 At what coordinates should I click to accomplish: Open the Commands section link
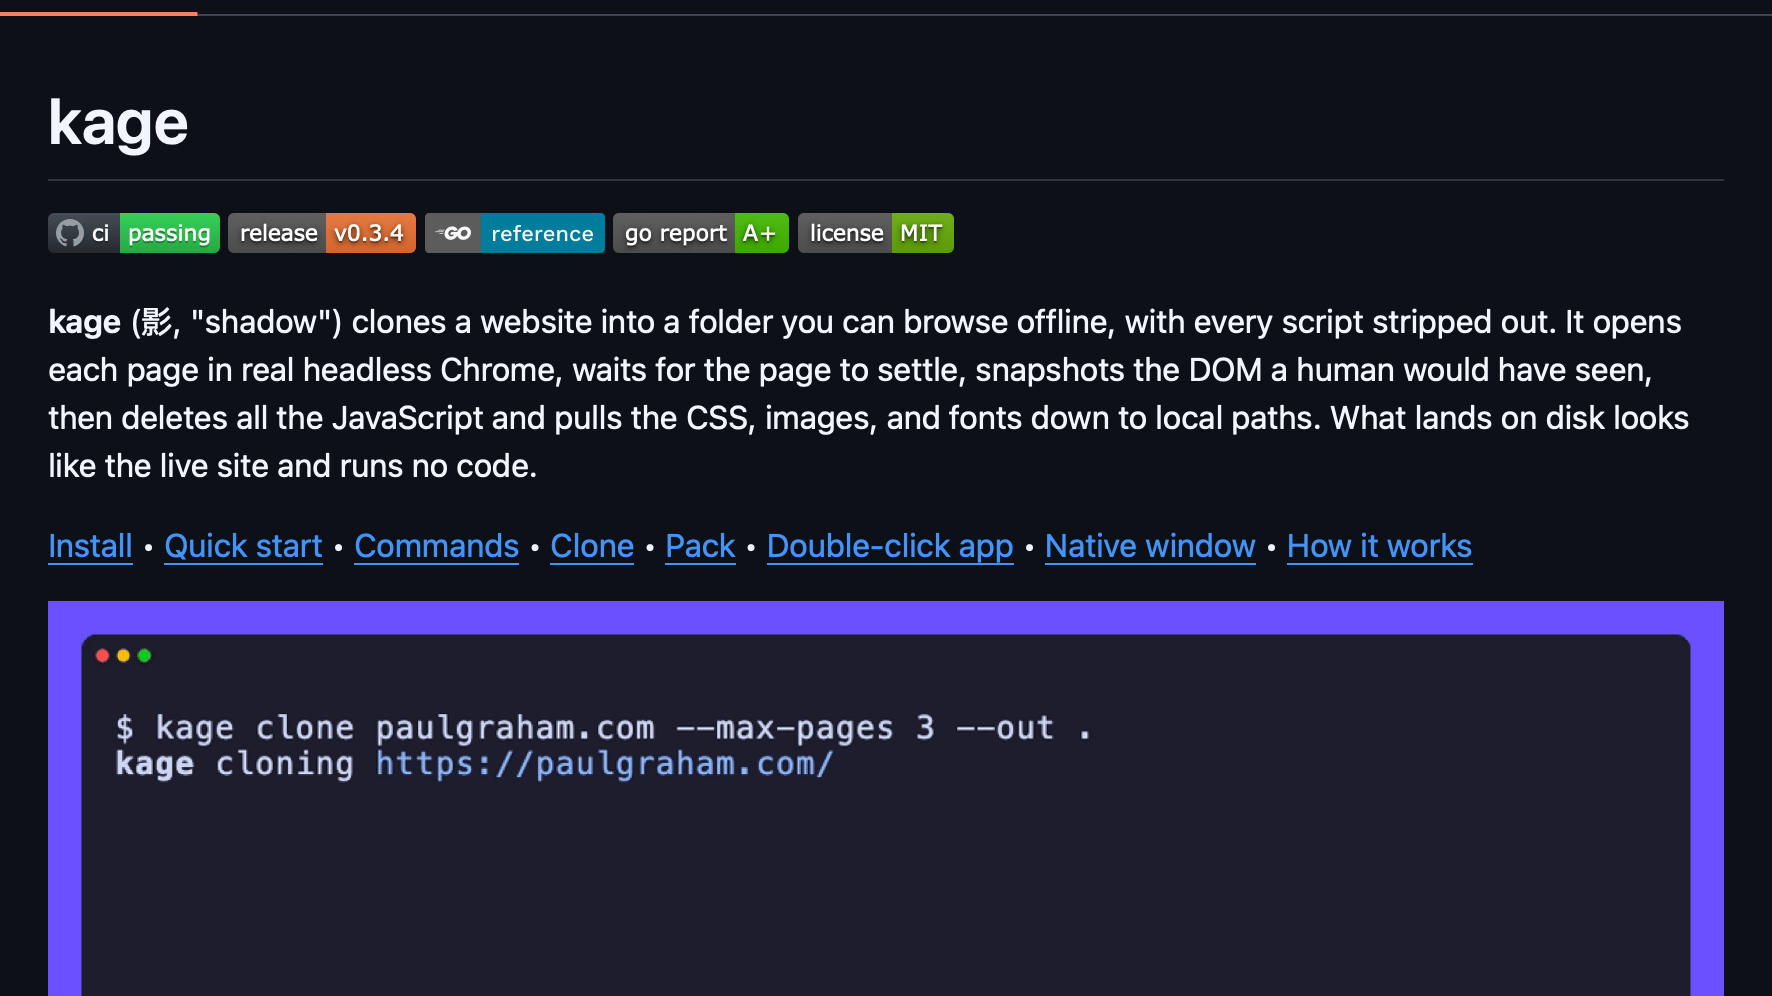tap(436, 546)
